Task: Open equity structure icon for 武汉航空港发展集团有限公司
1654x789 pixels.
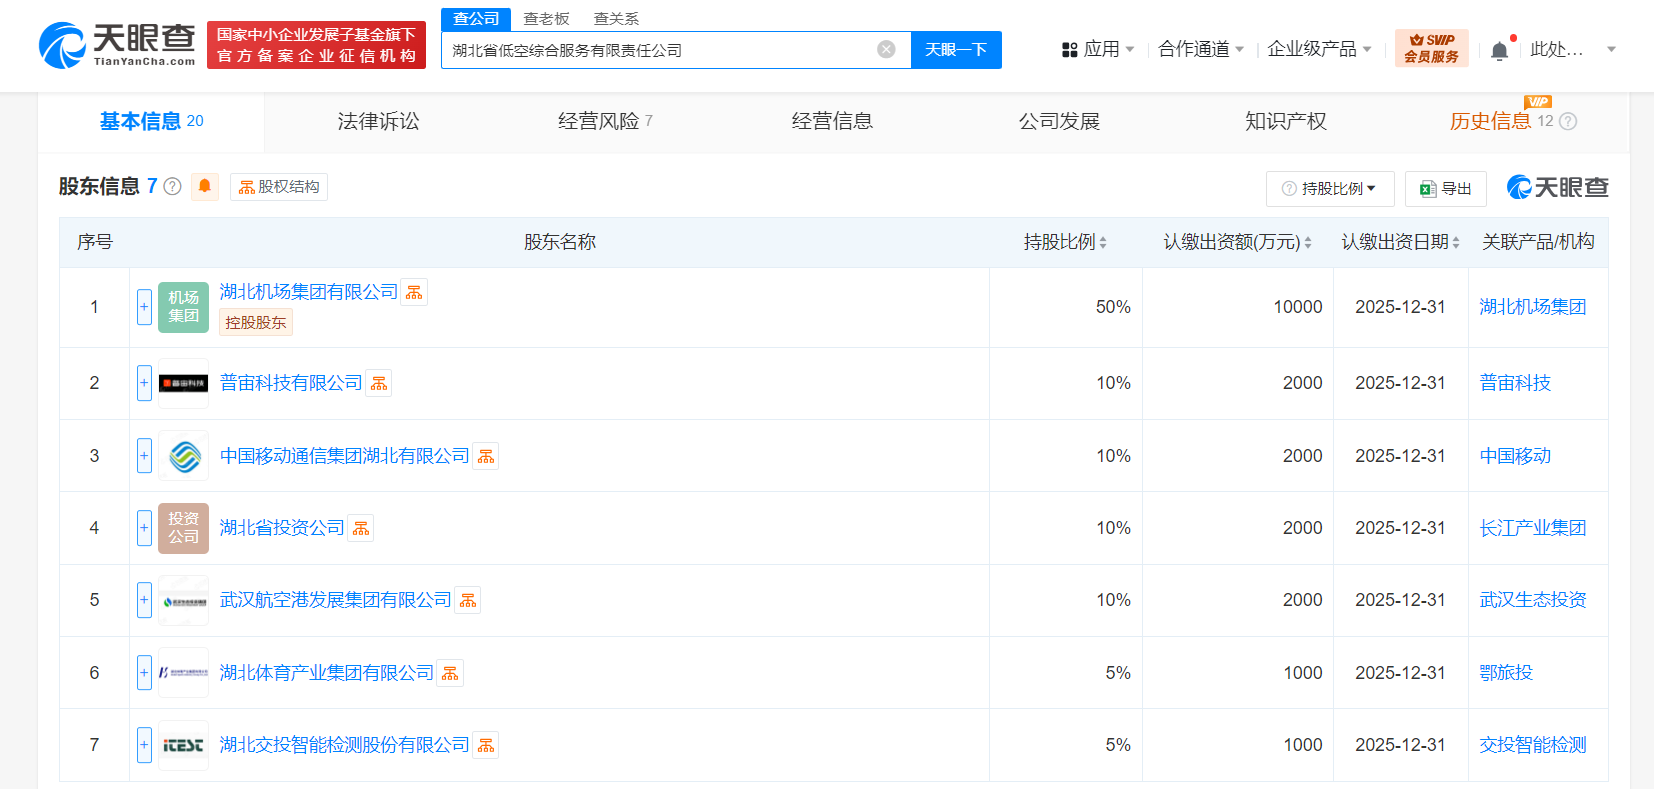Action: click(467, 600)
